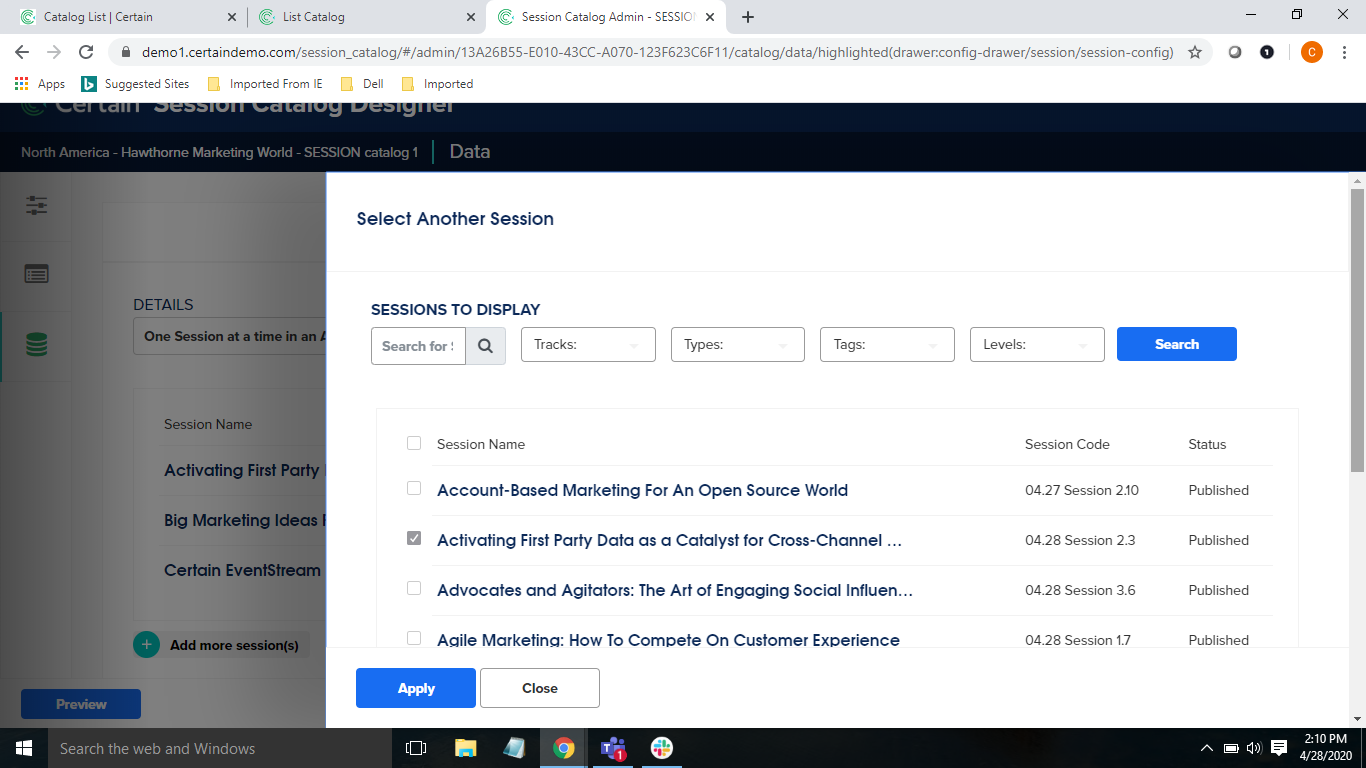This screenshot has height=768, width=1366.
Task: Uncheck the Activating First Party Data checkbox
Action: [414, 539]
